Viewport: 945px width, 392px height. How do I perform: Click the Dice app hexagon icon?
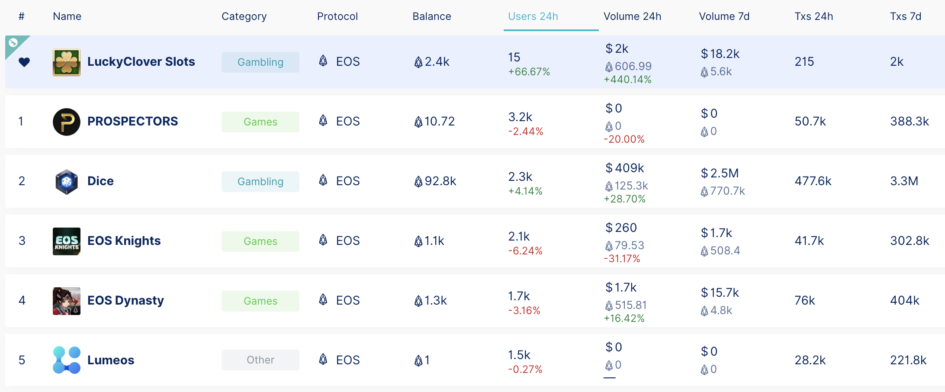tap(66, 182)
